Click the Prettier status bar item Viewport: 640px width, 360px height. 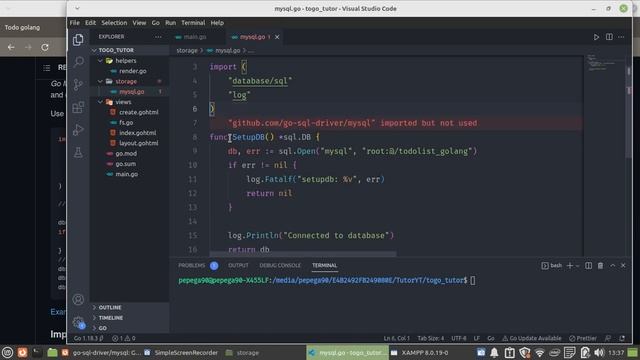[x=583, y=338]
